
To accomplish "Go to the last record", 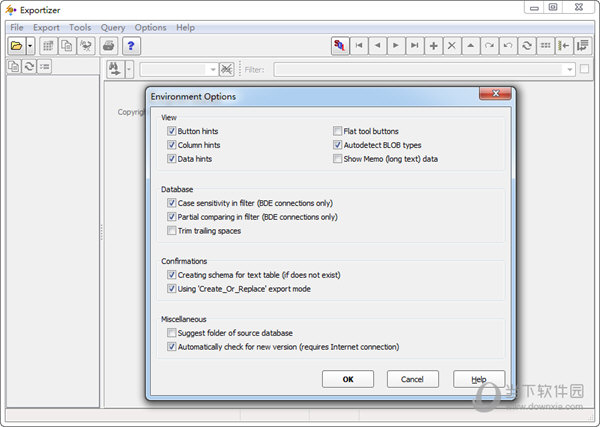I will [415, 46].
